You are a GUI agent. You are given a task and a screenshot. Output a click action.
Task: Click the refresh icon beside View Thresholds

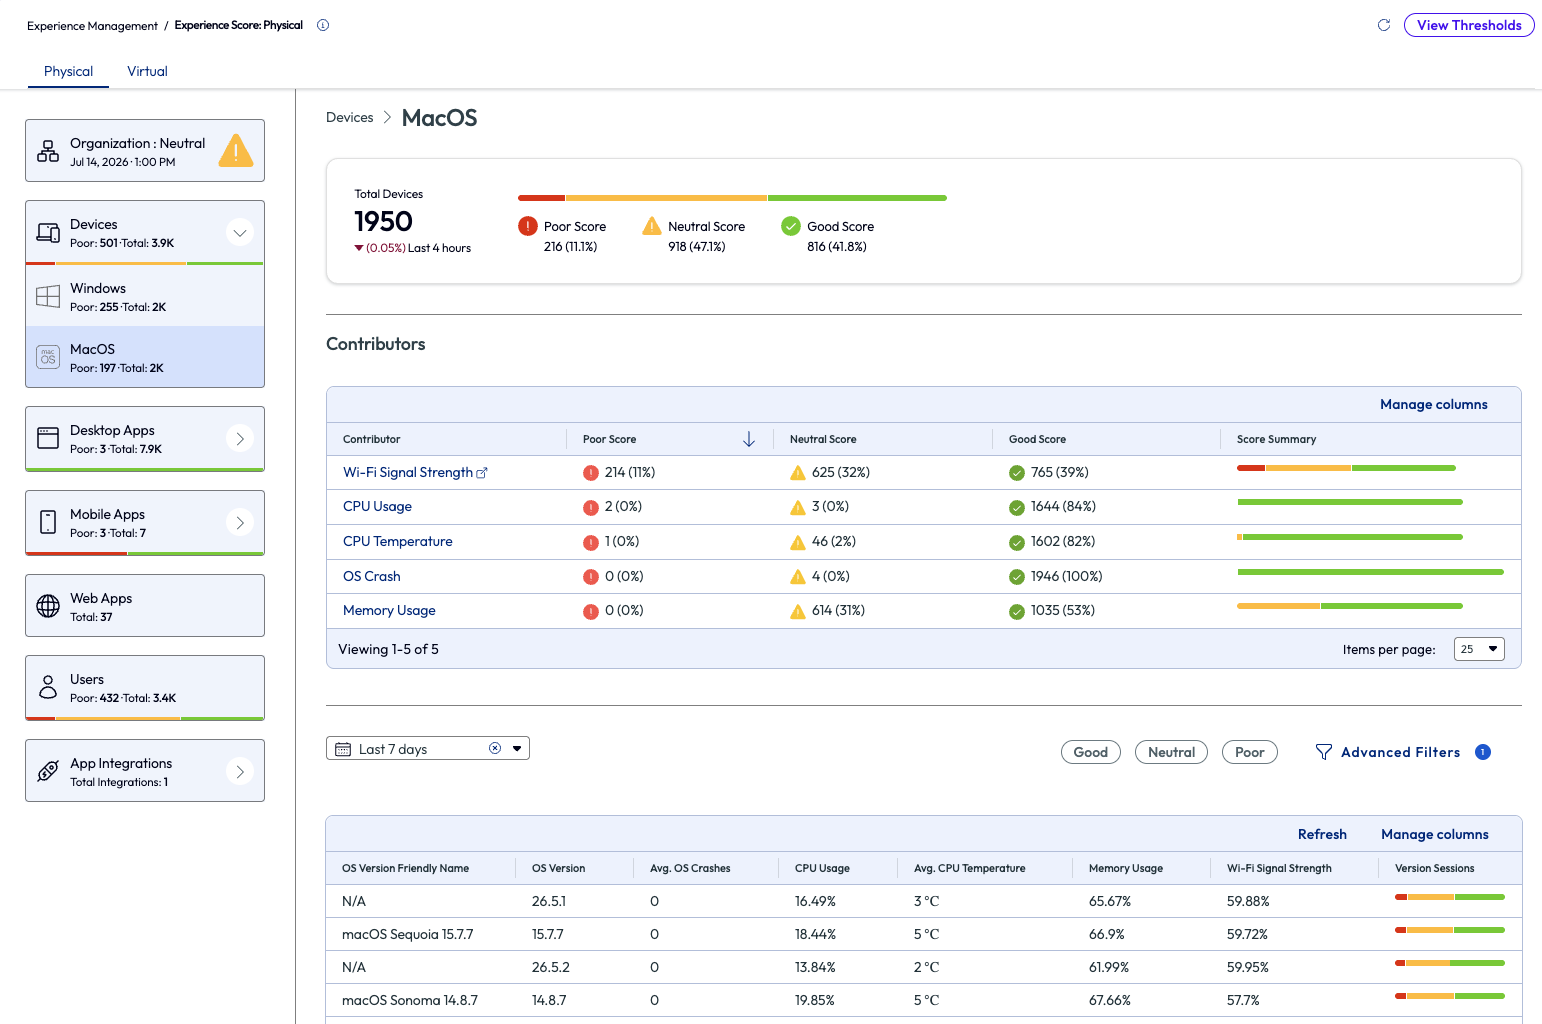click(1384, 25)
